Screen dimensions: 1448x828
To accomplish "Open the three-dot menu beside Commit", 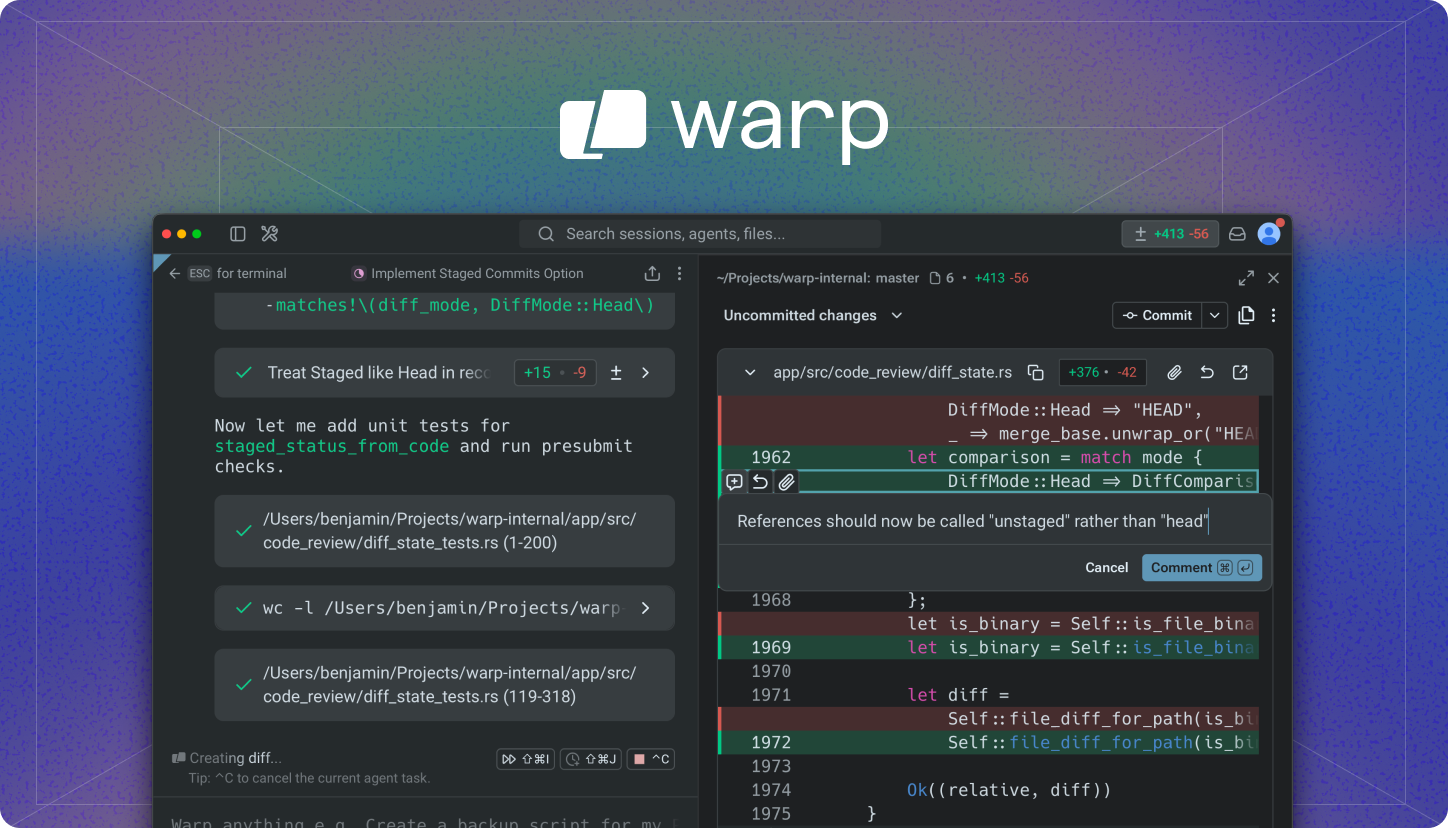I will coord(1273,315).
